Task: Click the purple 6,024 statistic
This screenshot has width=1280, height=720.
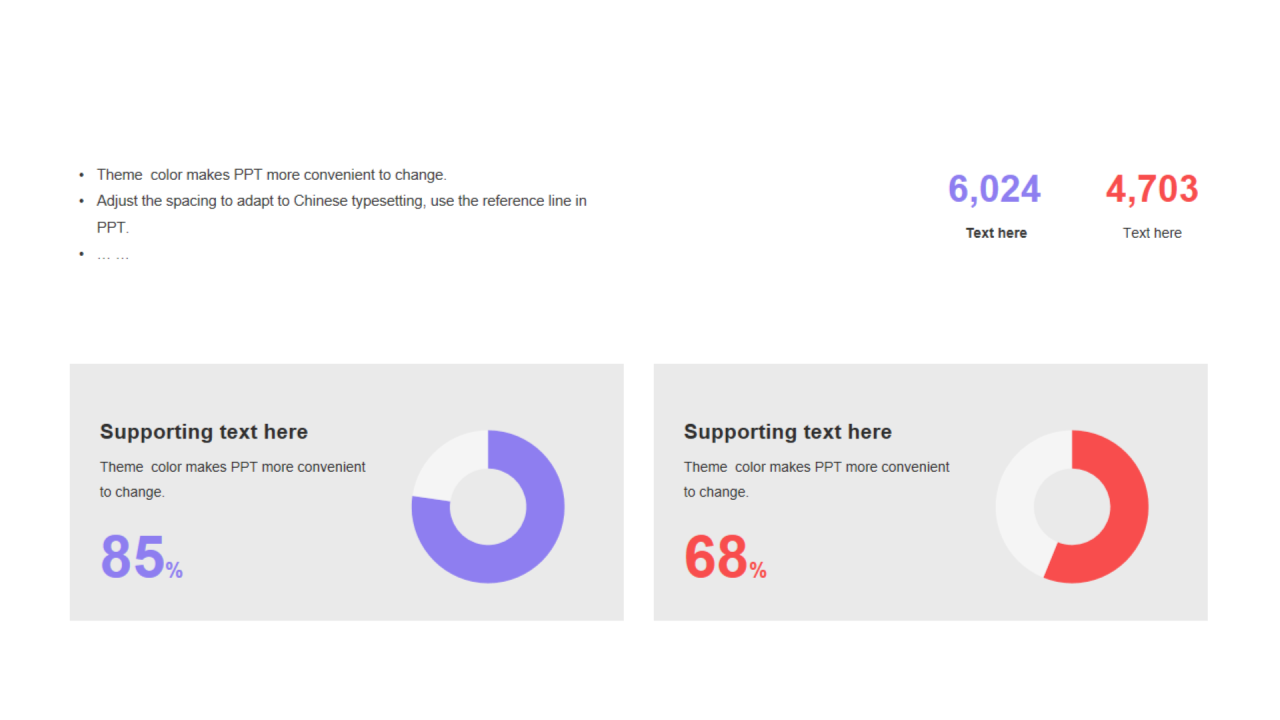Action: 994,189
